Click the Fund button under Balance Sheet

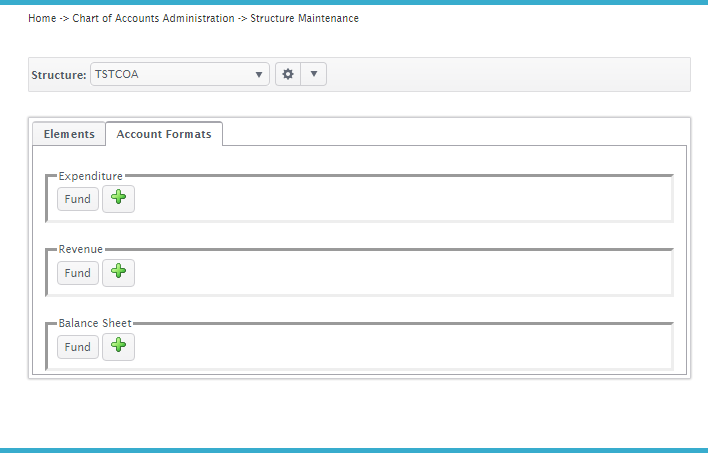pyautogui.click(x=78, y=347)
